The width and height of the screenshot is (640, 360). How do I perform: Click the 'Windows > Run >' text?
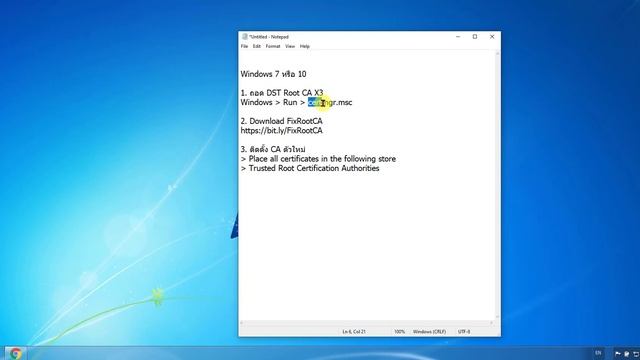[273, 102]
